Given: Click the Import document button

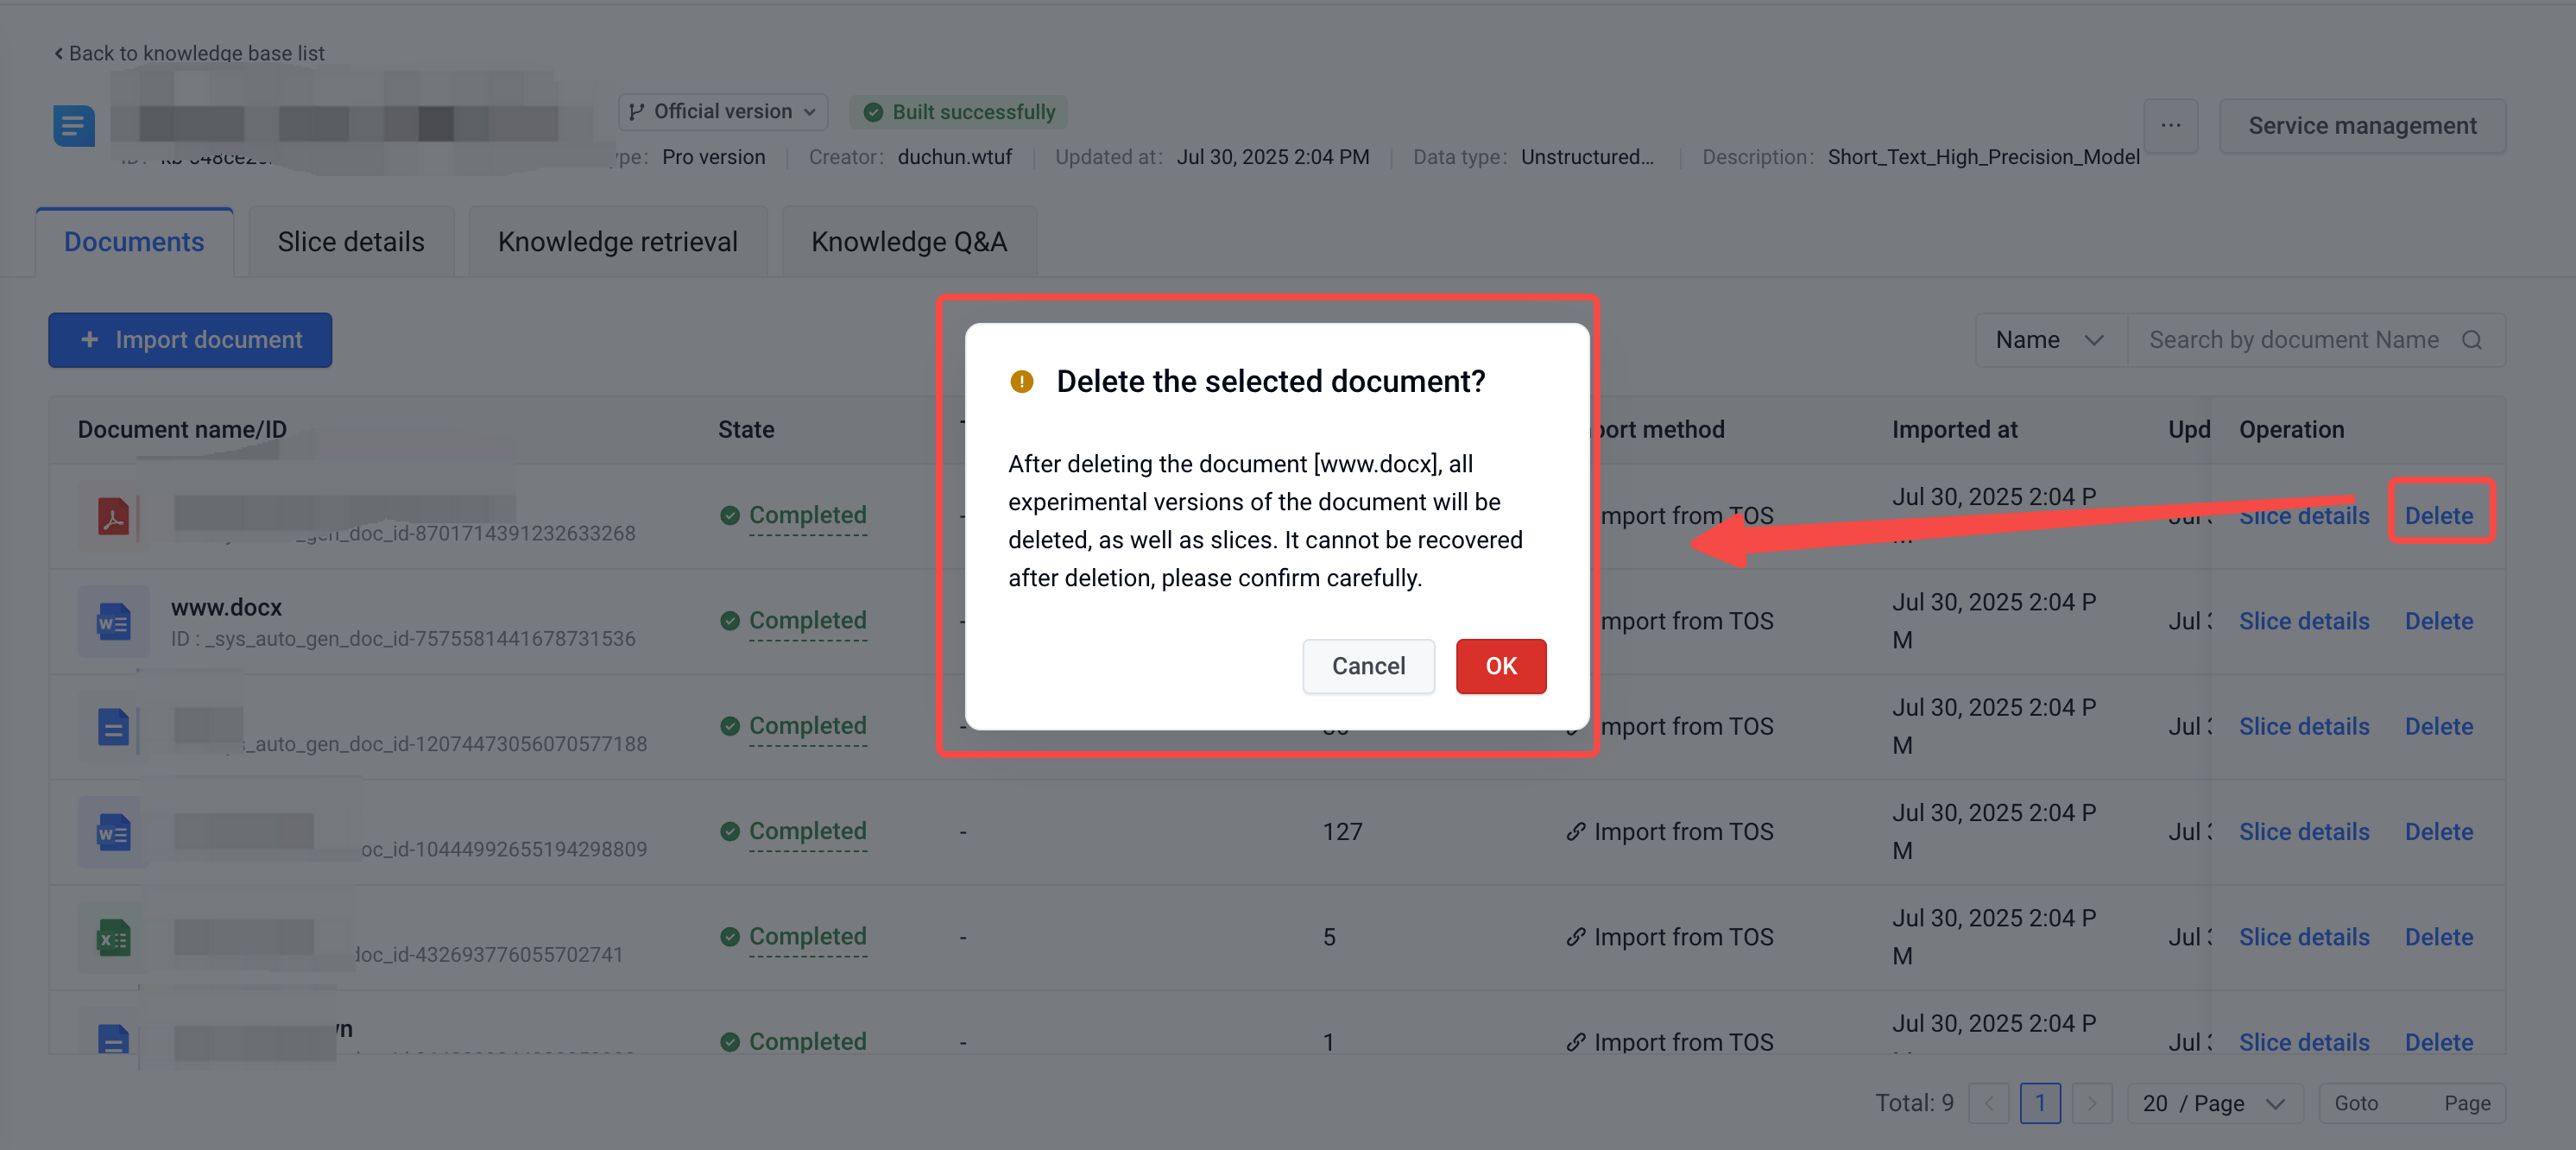Looking at the screenshot, I should (190, 340).
